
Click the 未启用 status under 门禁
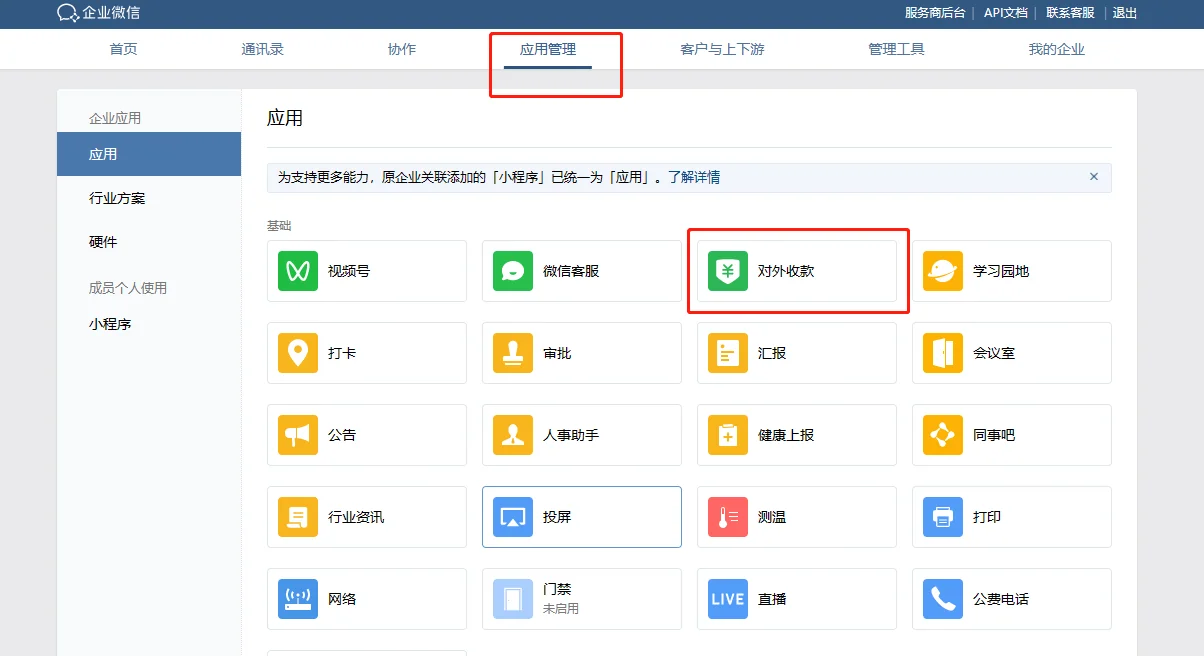click(x=561, y=608)
